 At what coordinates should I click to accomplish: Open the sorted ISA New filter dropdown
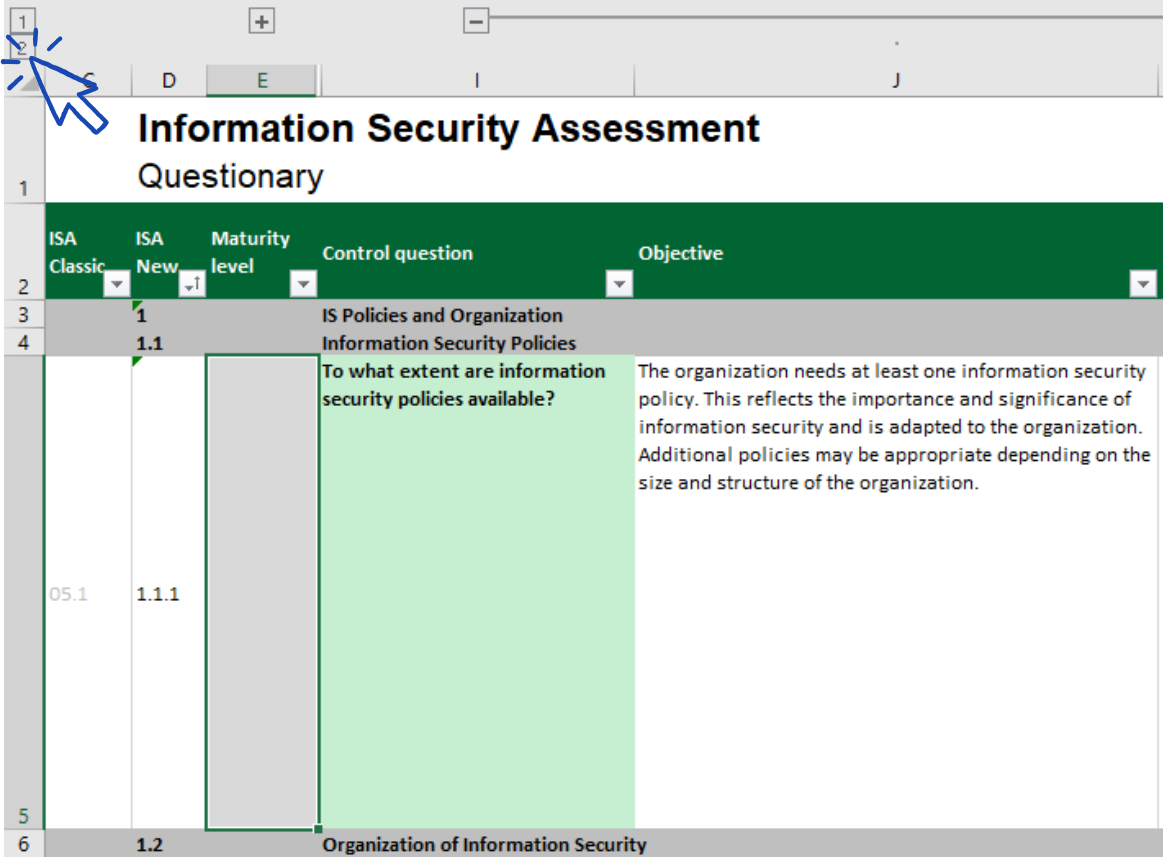tap(191, 286)
